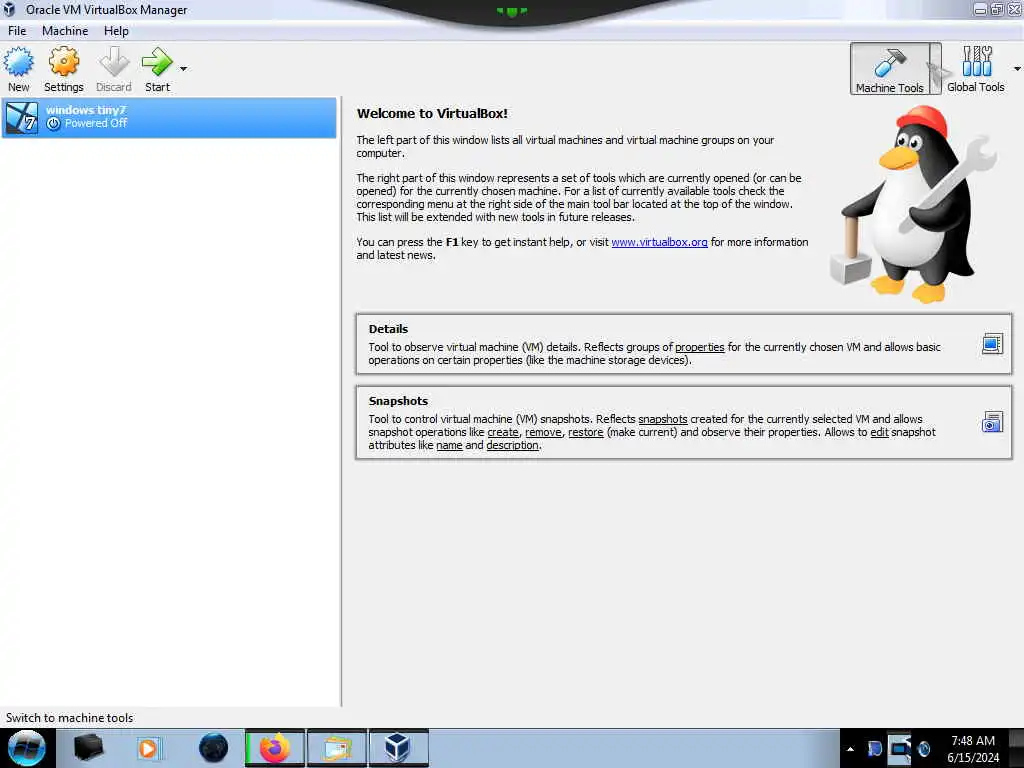The image size is (1024, 768).
Task: Open the clock showing 7:48 AM
Action: [x=973, y=749]
